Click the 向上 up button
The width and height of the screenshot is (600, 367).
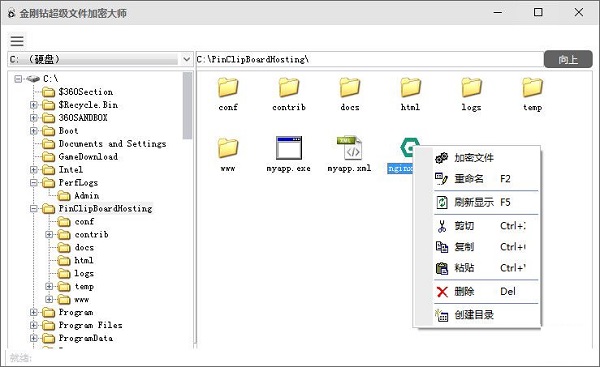click(x=568, y=59)
